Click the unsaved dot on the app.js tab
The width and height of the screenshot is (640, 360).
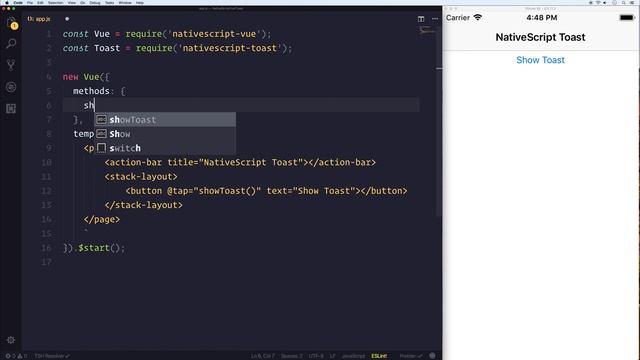coord(67,19)
